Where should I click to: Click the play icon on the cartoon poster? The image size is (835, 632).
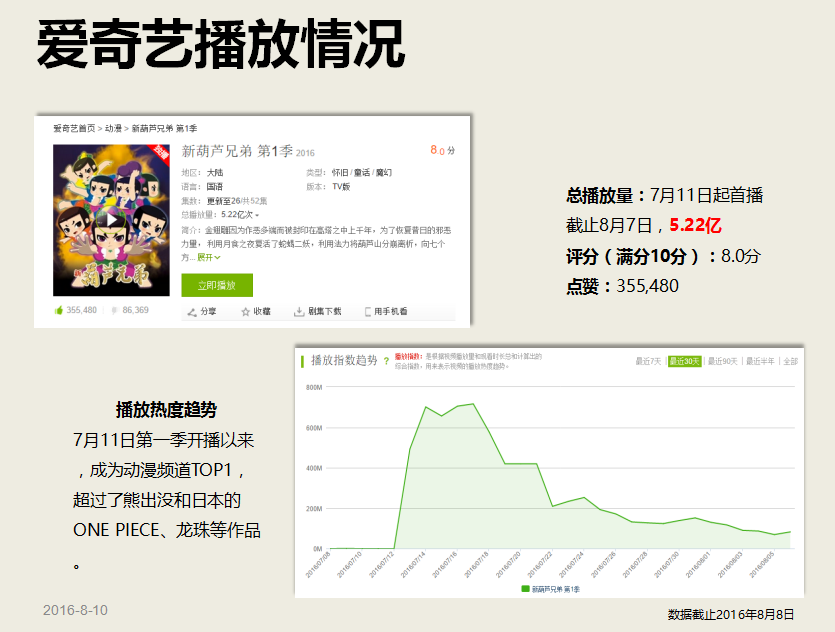pos(111,219)
